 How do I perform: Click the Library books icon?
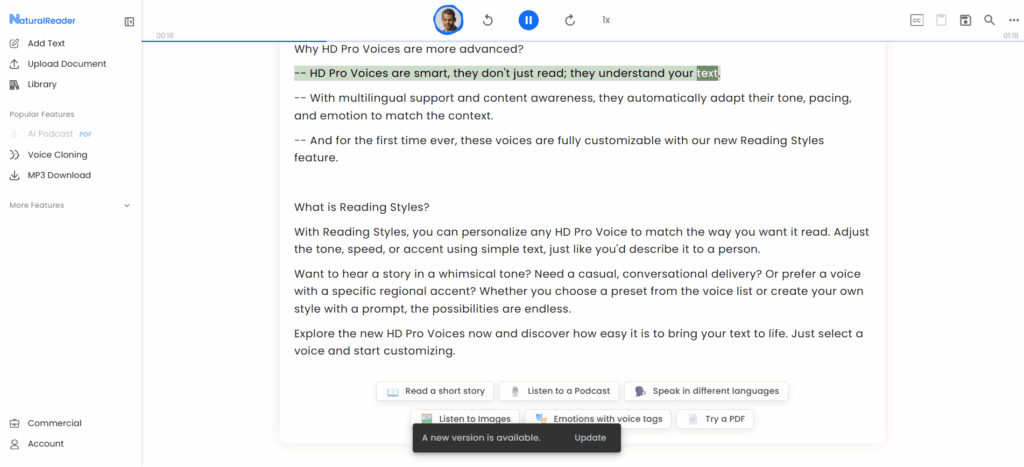pos(14,84)
